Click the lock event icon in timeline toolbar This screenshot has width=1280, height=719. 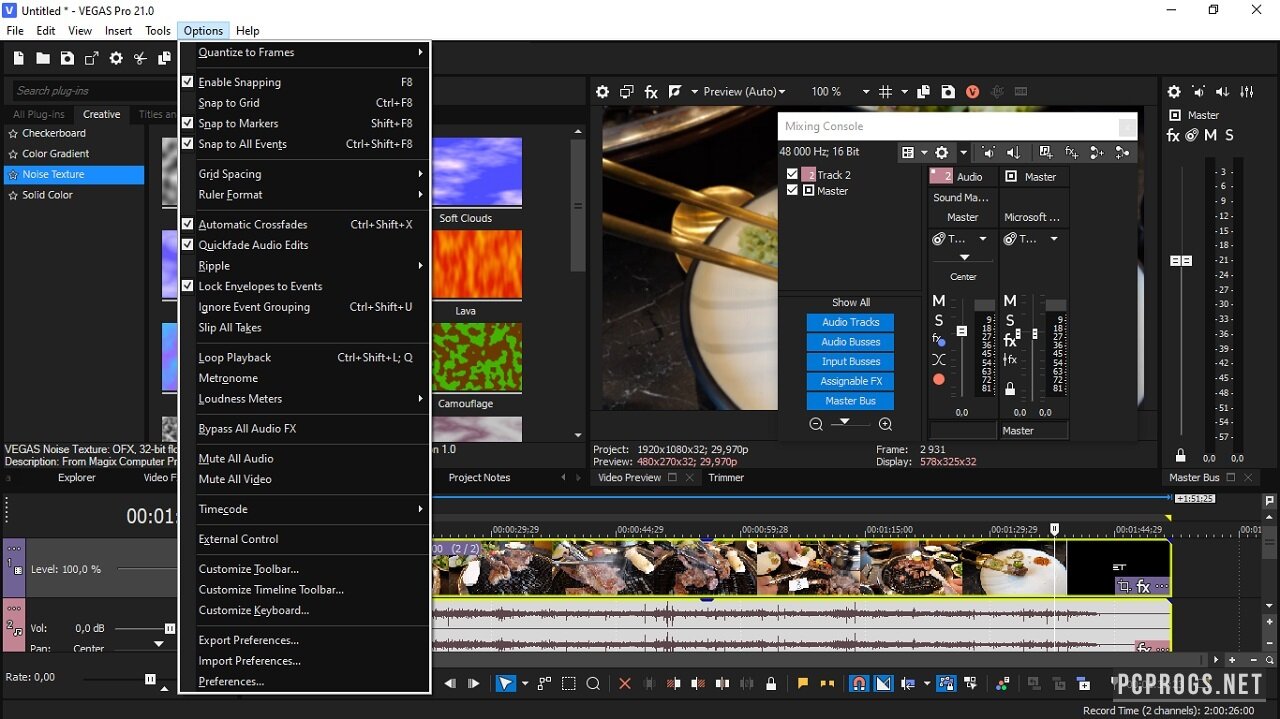pyautogui.click(x=771, y=684)
